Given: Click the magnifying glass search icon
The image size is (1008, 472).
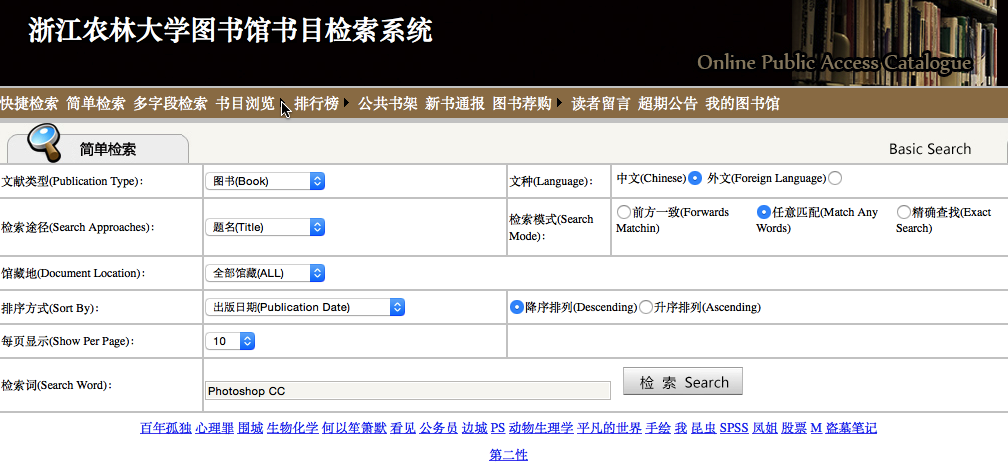Looking at the screenshot, I should 44,142.
